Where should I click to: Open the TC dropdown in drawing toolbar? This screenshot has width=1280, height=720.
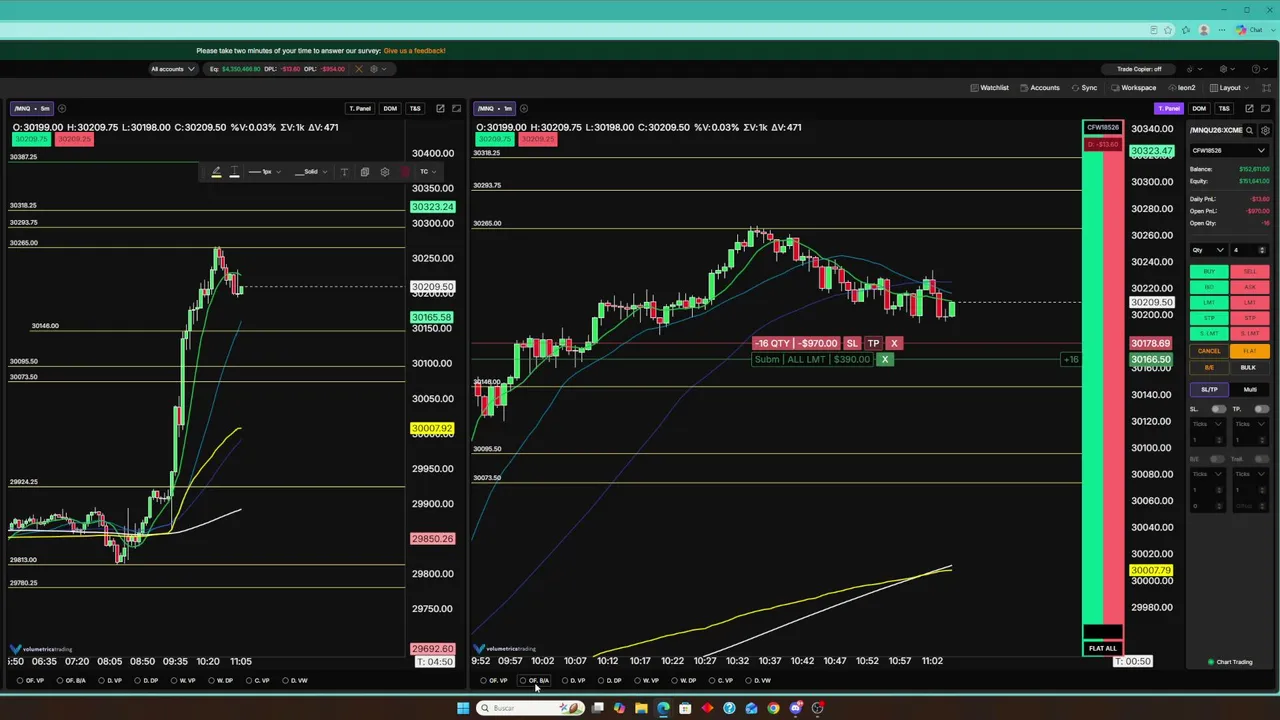click(x=427, y=172)
